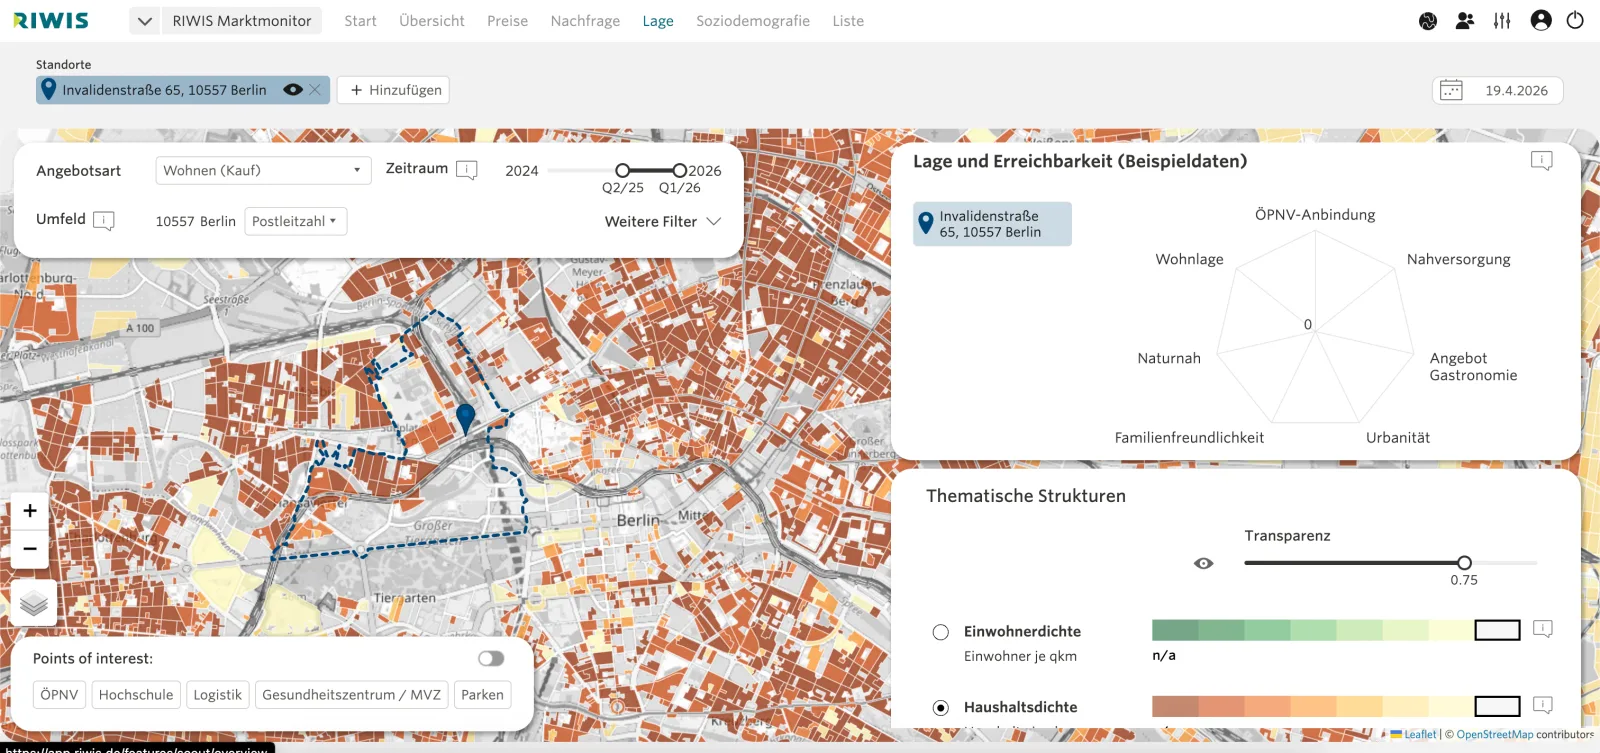Open RIWIS Marktmonitor module selector

(242, 21)
